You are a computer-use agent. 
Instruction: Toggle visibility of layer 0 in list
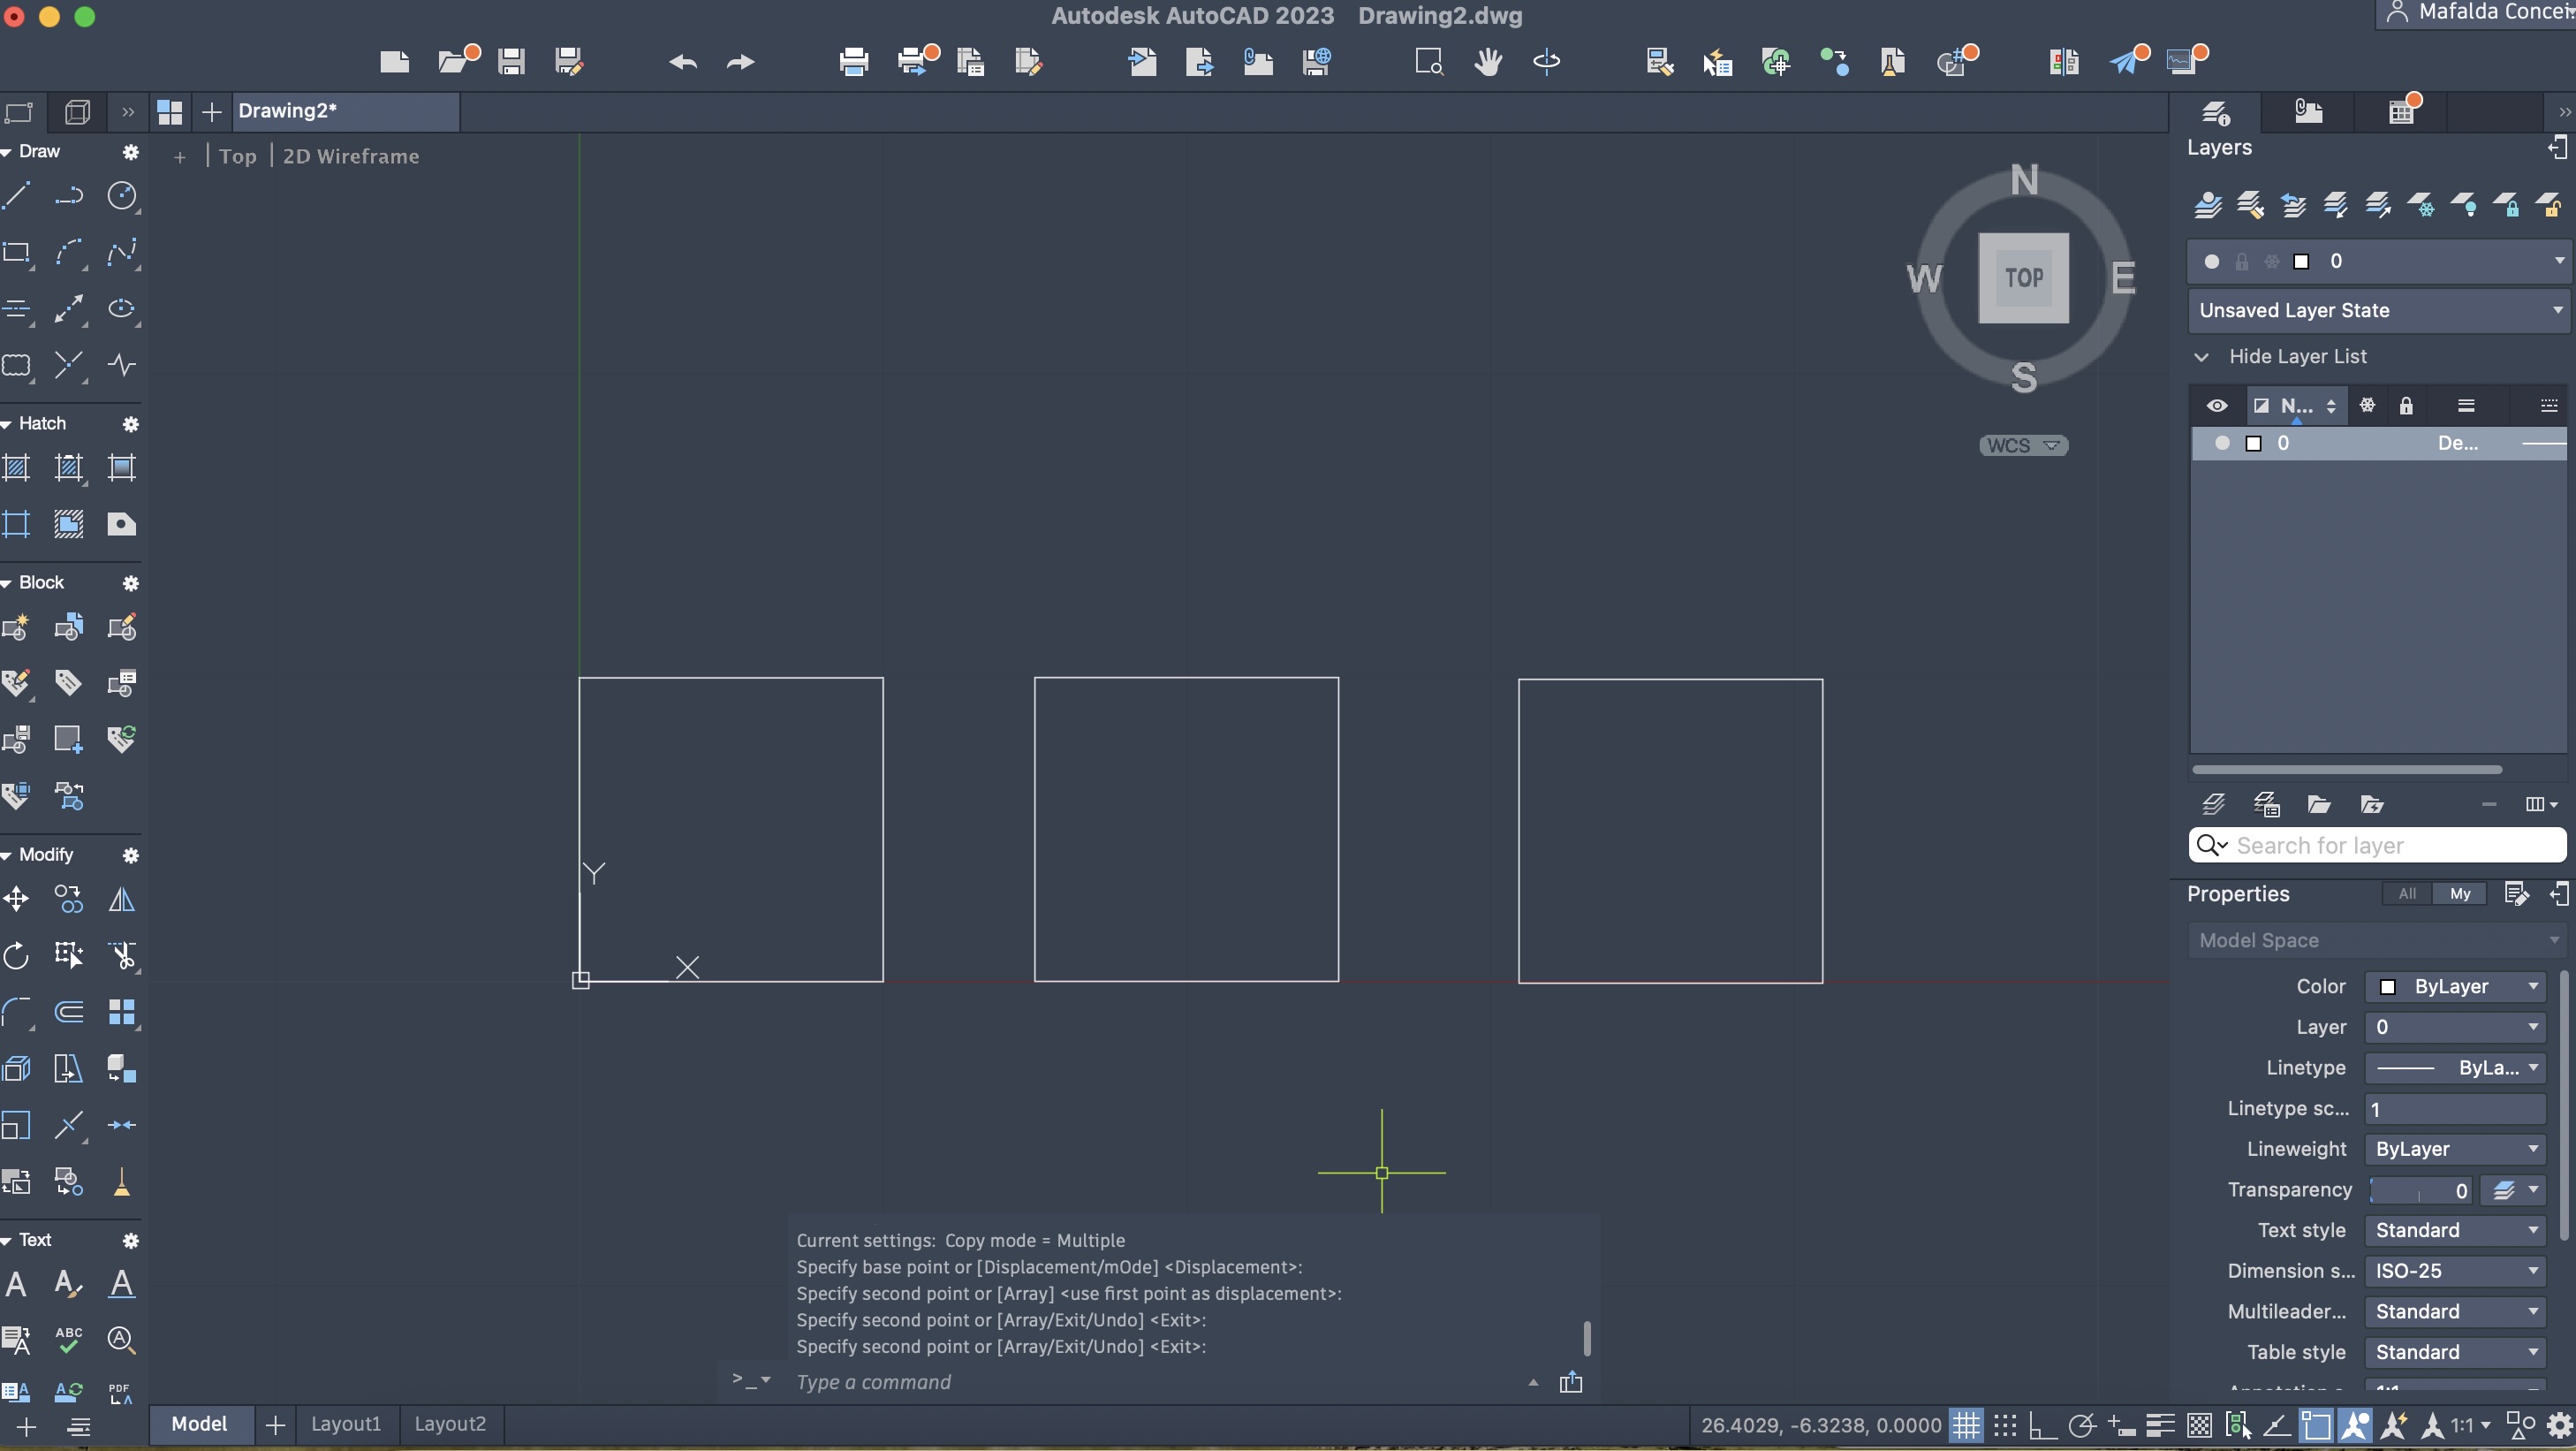click(2222, 443)
